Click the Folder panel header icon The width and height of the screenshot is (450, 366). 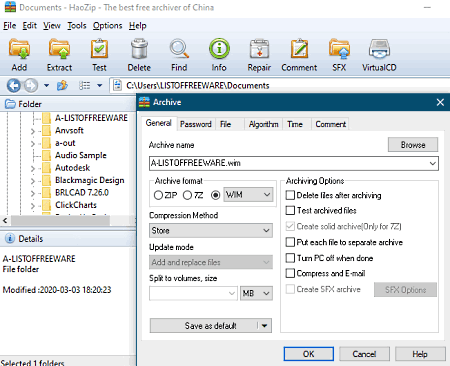10,104
